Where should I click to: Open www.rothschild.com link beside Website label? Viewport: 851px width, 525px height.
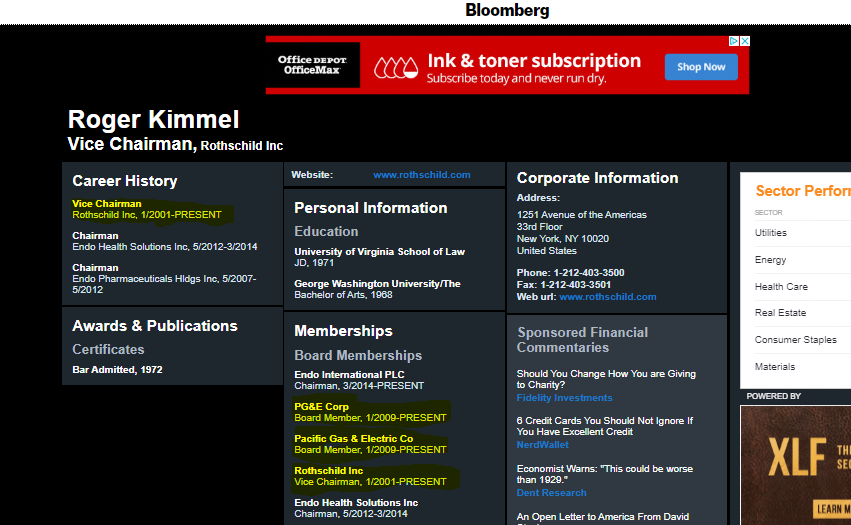click(421, 175)
